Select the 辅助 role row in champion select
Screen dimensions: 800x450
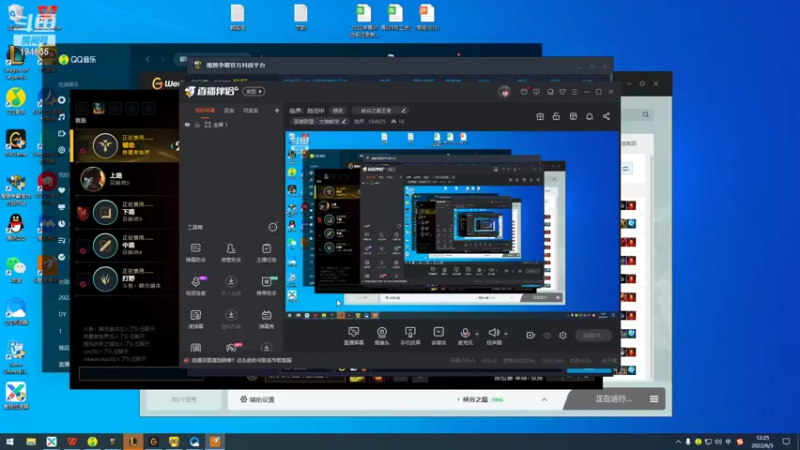125,145
